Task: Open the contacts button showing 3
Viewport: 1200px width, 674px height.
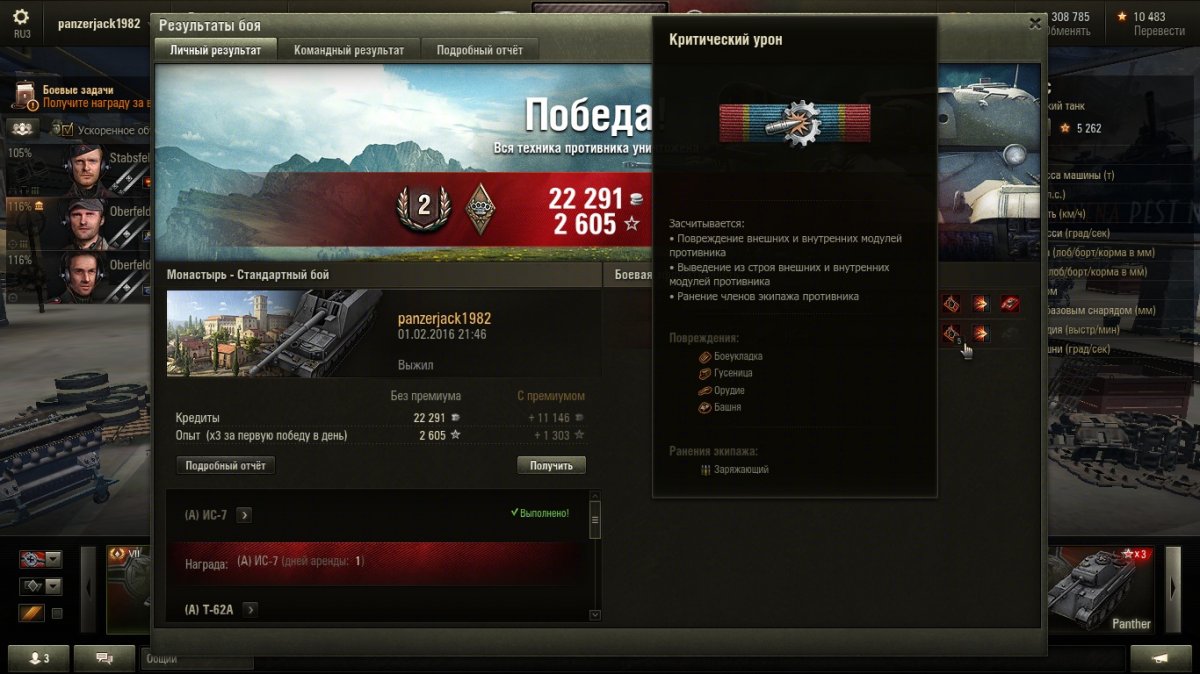Action: 40,658
